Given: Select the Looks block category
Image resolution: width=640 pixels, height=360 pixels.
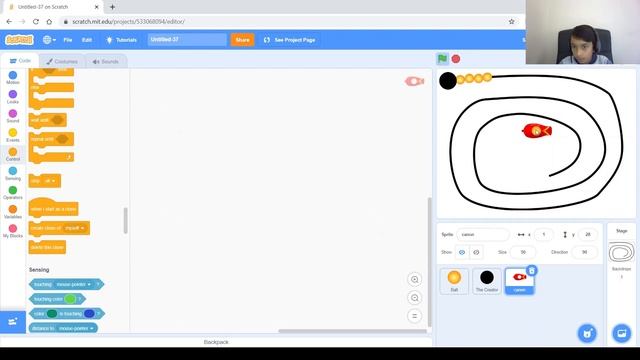Looking at the screenshot, I should pyautogui.click(x=13, y=97).
